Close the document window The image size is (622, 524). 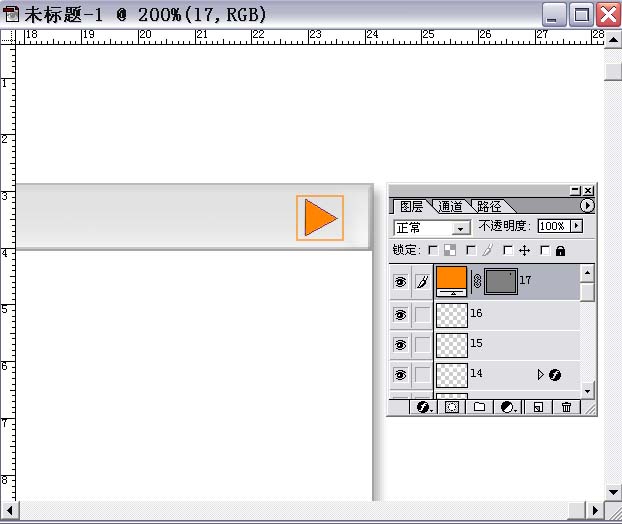[x=609, y=15]
